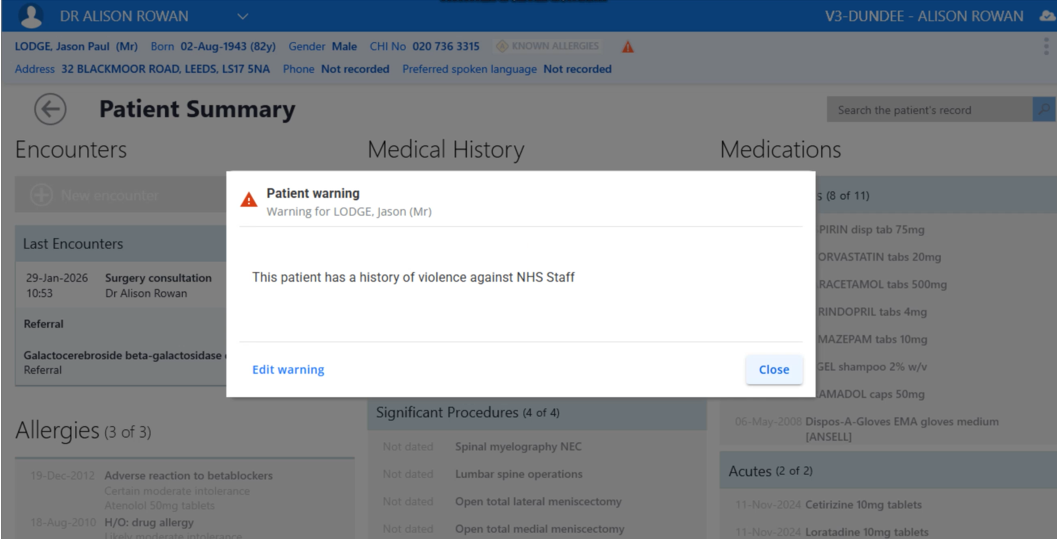
Task: Select the Last Encounters header
Action: click(121, 244)
